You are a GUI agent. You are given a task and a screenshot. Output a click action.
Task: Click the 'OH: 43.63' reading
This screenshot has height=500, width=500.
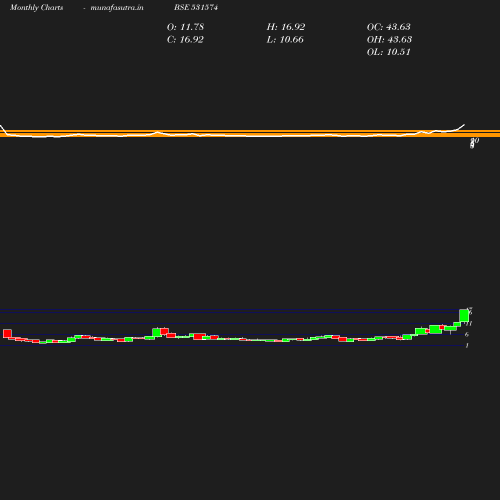389,39
